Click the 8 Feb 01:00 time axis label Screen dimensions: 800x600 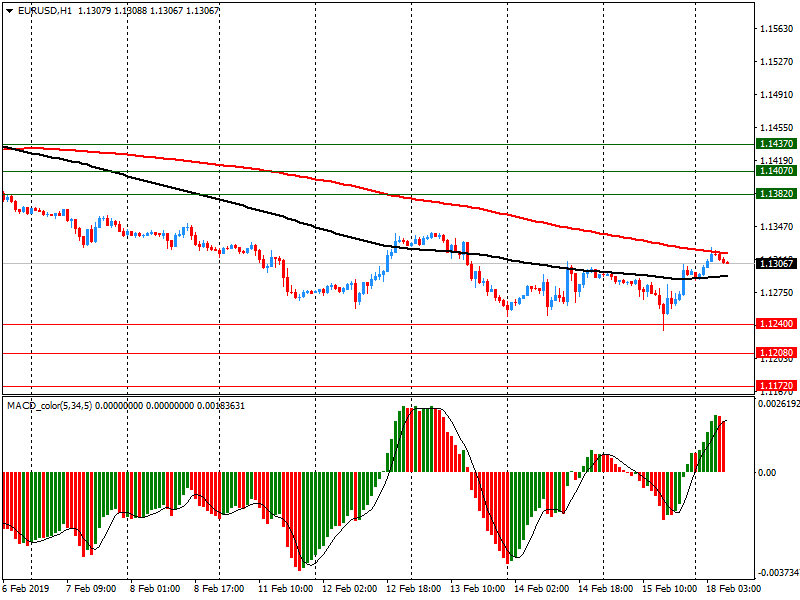[x=155, y=589]
